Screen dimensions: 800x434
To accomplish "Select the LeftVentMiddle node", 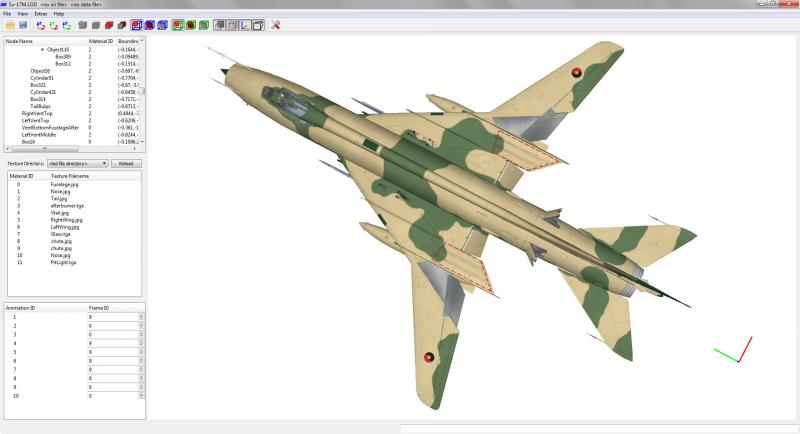I will pyautogui.click(x=39, y=135).
